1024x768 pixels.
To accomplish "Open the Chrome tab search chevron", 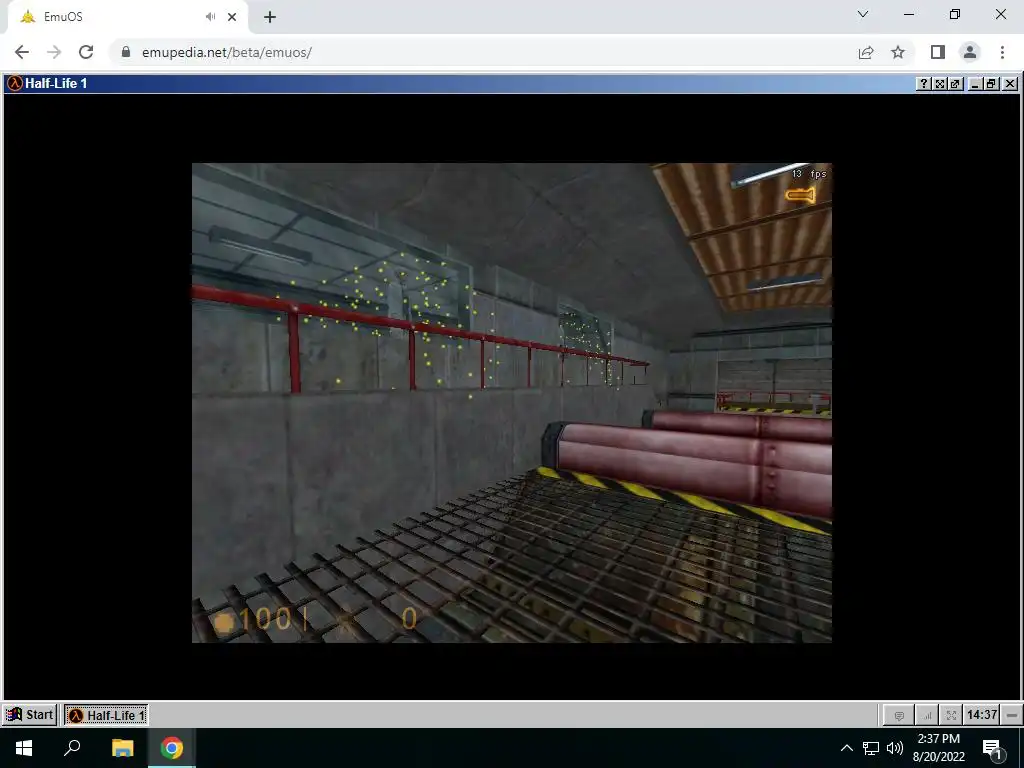I will click(x=863, y=14).
